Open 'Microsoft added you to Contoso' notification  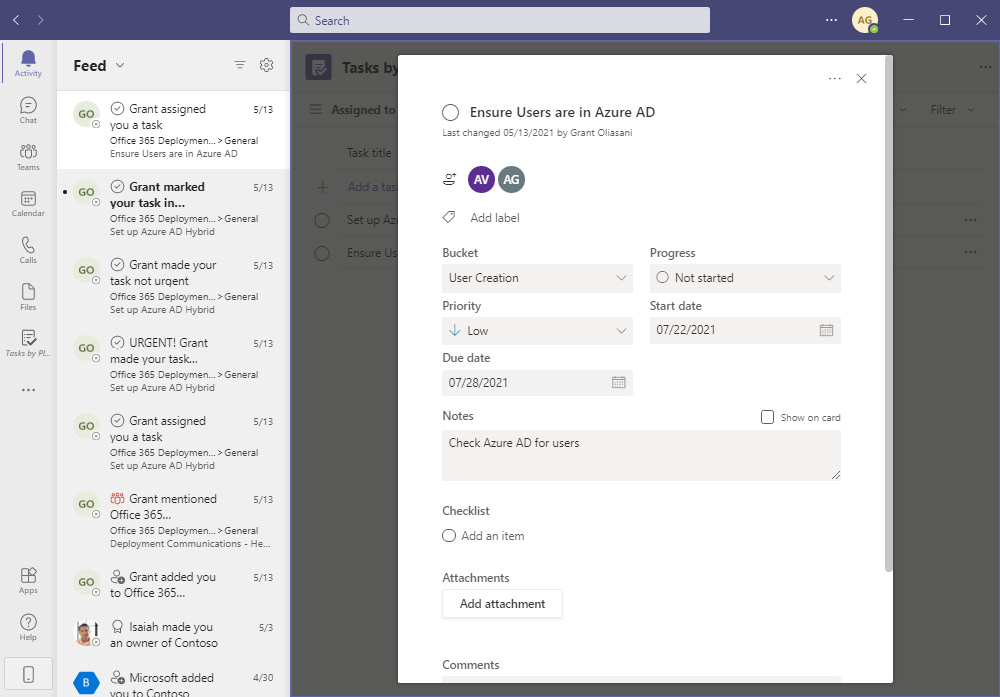[173, 679]
